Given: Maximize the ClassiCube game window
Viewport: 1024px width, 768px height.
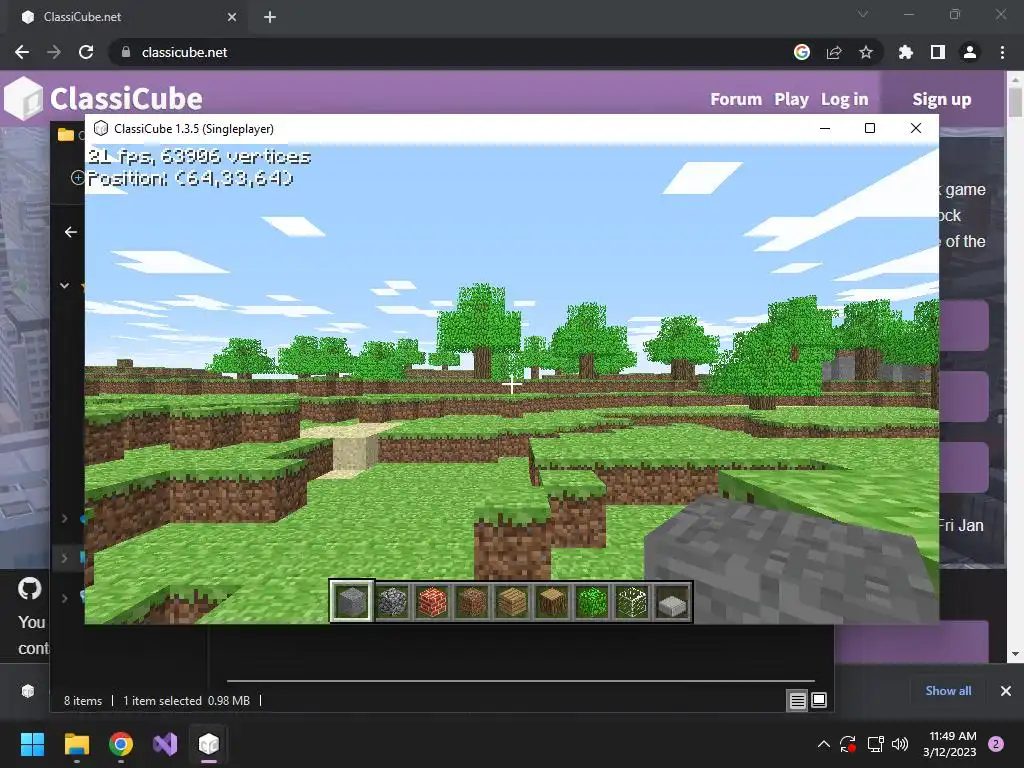Looking at the screenshot, I should pyautogui.click(x=870, y=128).
